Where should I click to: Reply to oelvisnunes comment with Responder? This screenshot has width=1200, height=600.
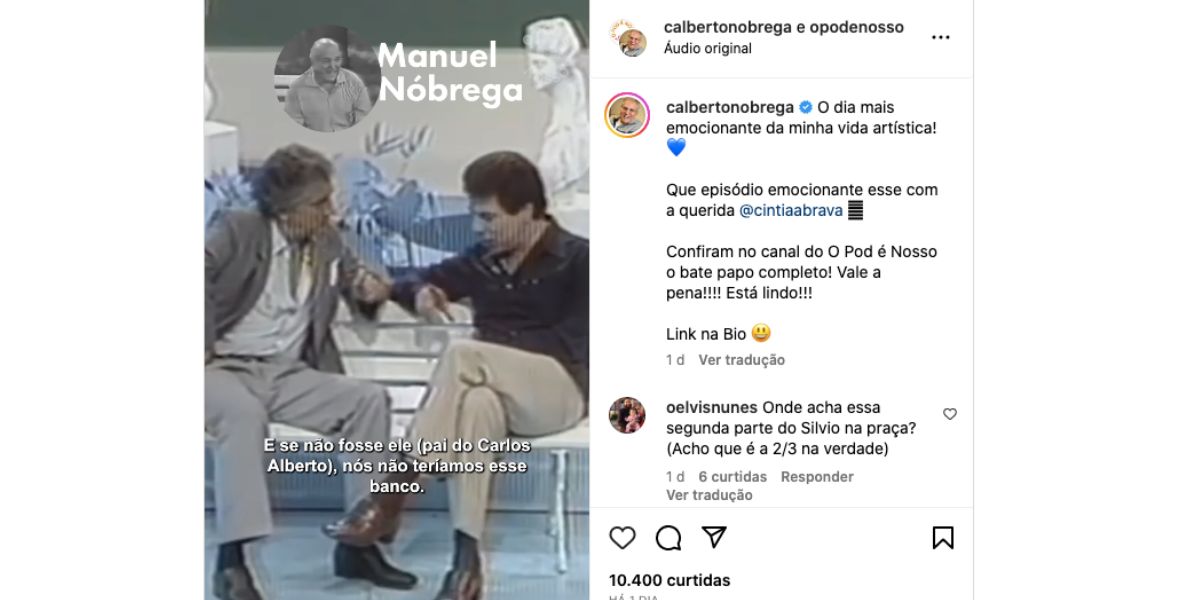click(x=817, y=477)
